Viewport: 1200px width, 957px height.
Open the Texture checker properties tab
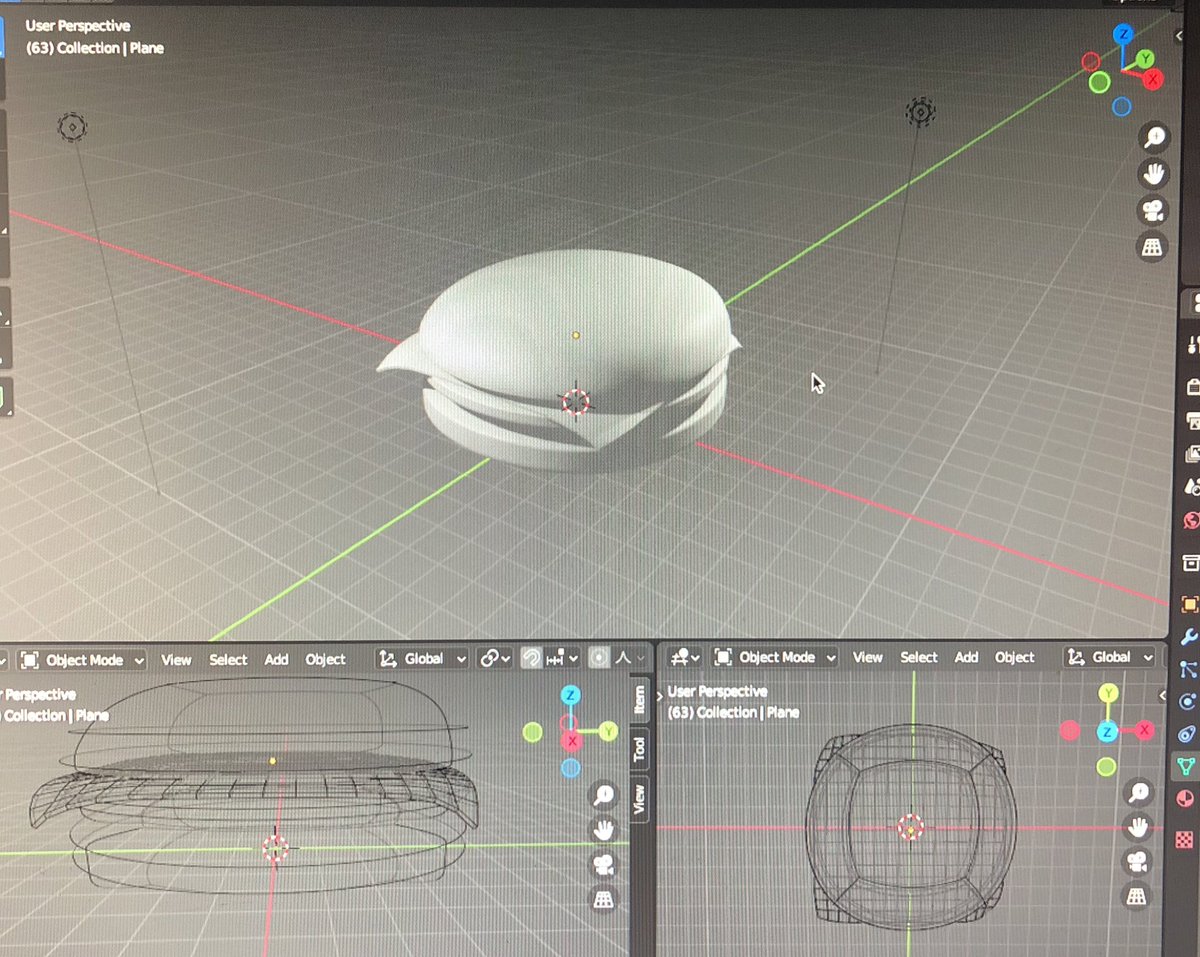pyautogui.click(x=1185, y=839)
